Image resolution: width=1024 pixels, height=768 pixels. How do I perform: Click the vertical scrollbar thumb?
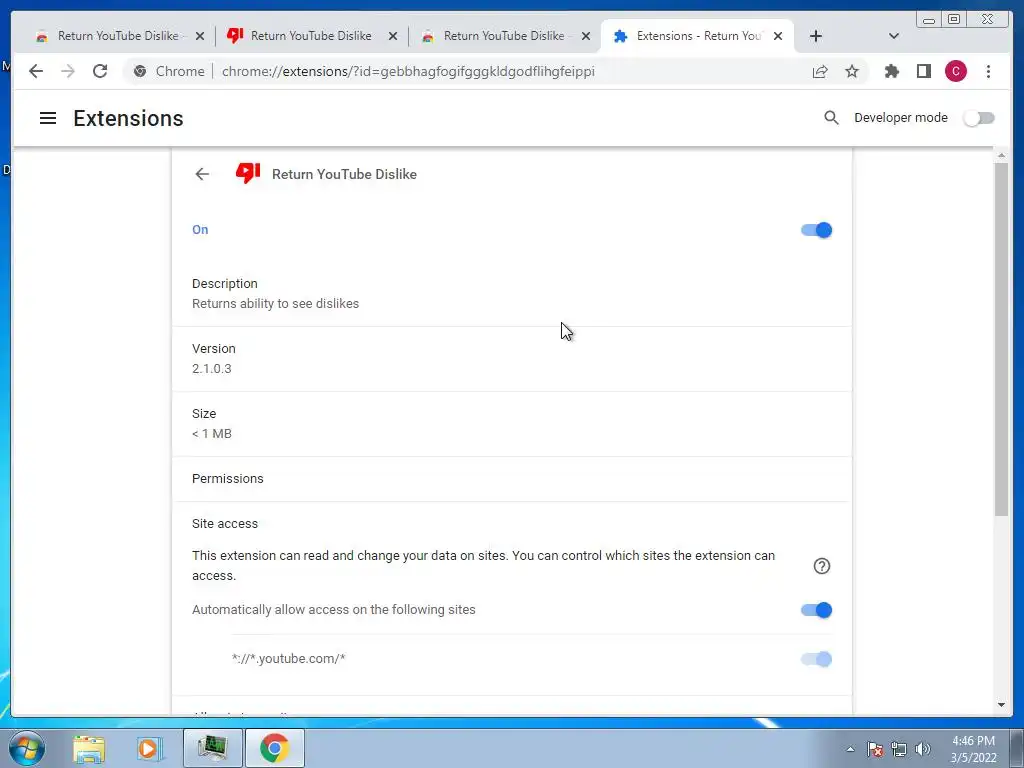click(x=1001, y=340)
